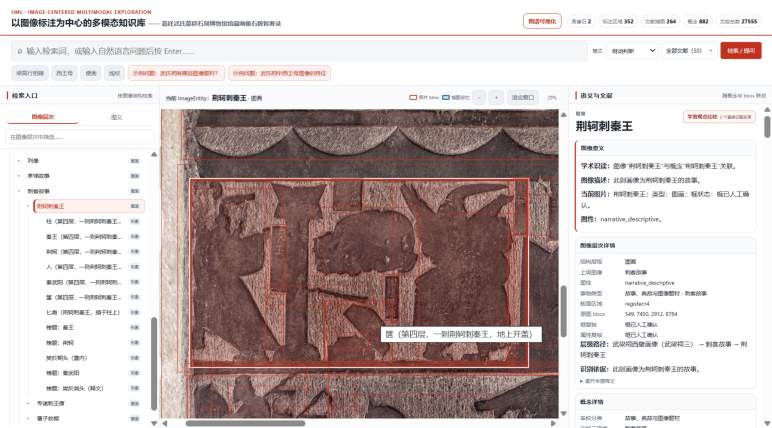Click the image viewer scroll-up arrow
Screen dimensions: 772x428
(564, 114)
